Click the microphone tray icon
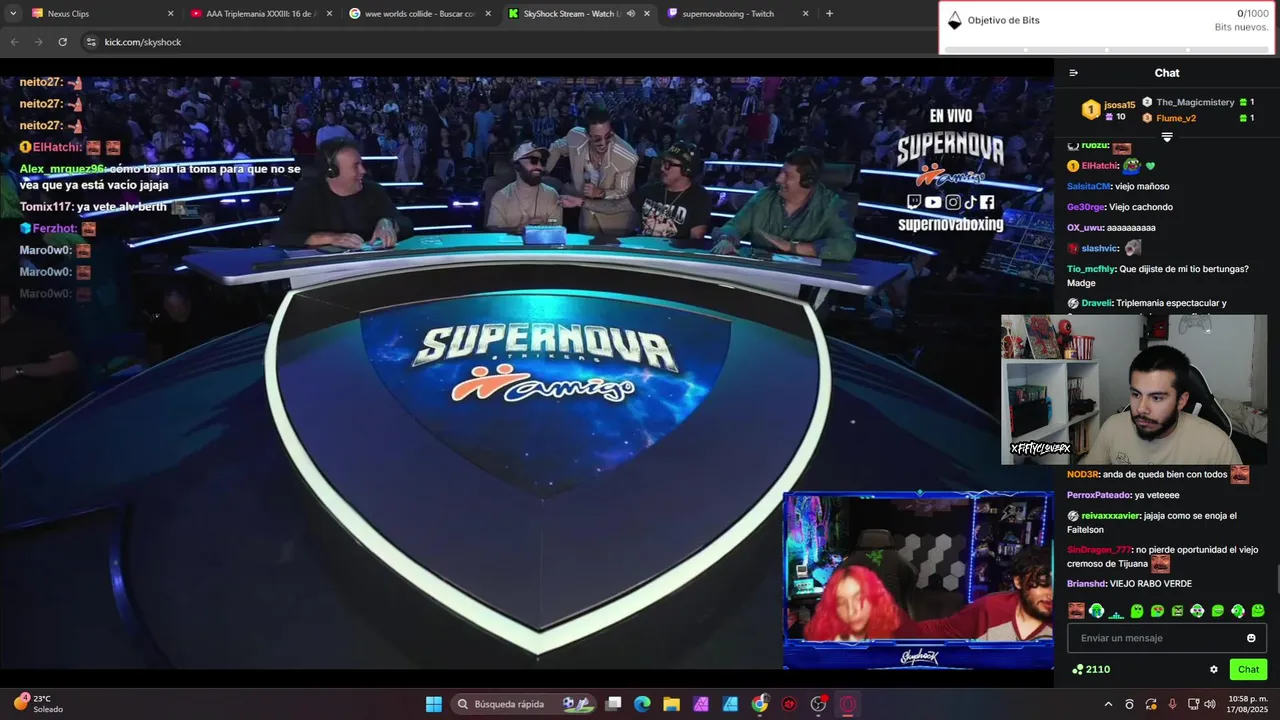This screenshot has height=720, width=1280. click(x=1172, y=704)
